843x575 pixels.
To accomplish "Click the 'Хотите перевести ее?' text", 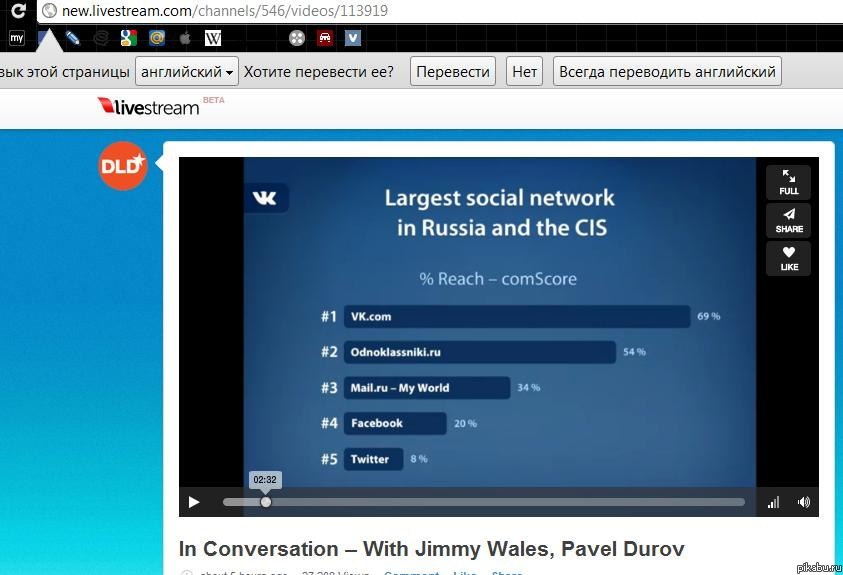I will pos(319,71).
